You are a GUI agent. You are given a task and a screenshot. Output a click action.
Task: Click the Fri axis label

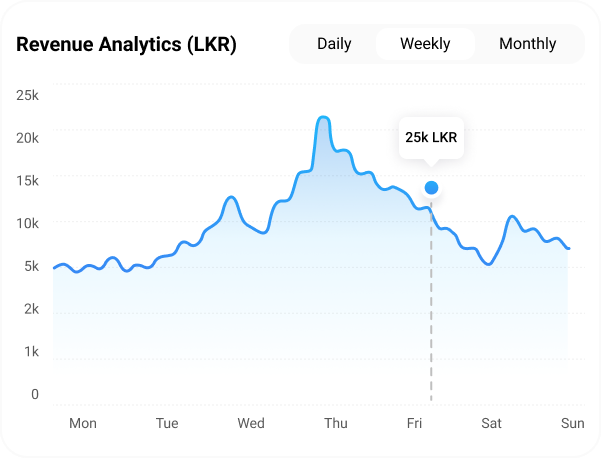click(x=414, y=424)
